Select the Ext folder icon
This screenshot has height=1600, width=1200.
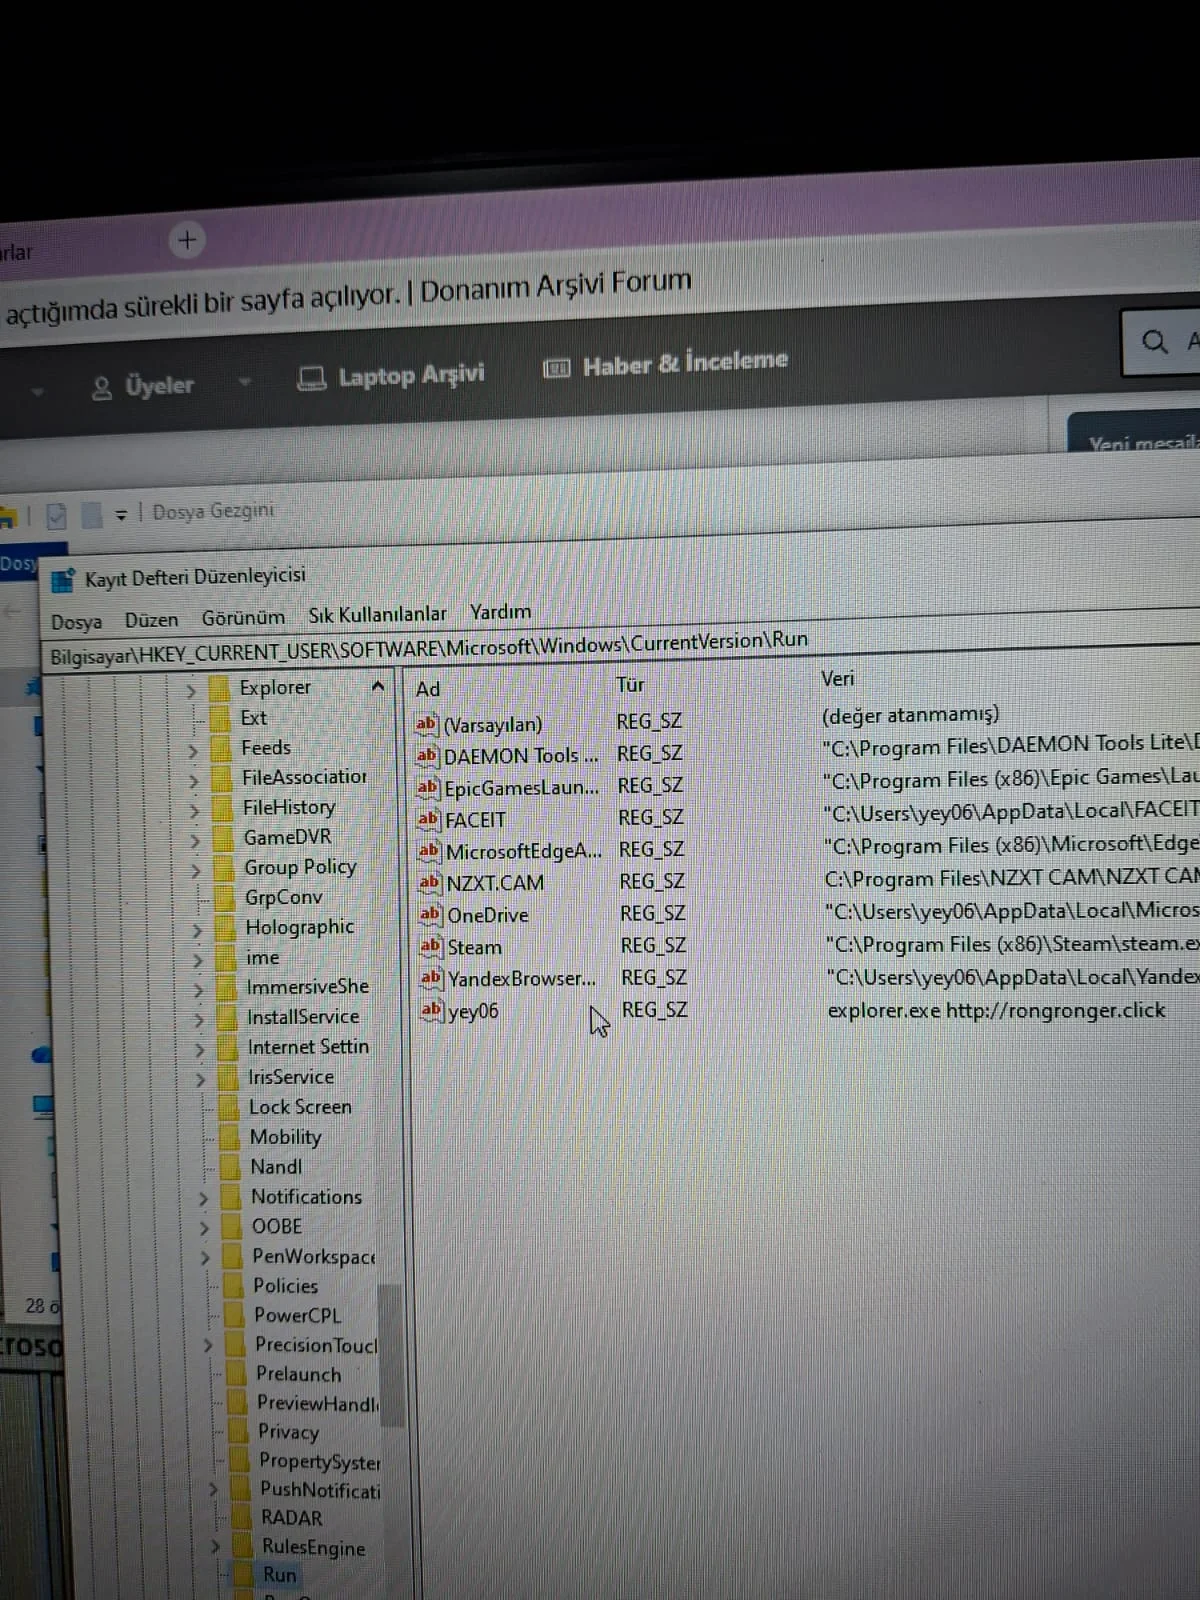[221, 718]
